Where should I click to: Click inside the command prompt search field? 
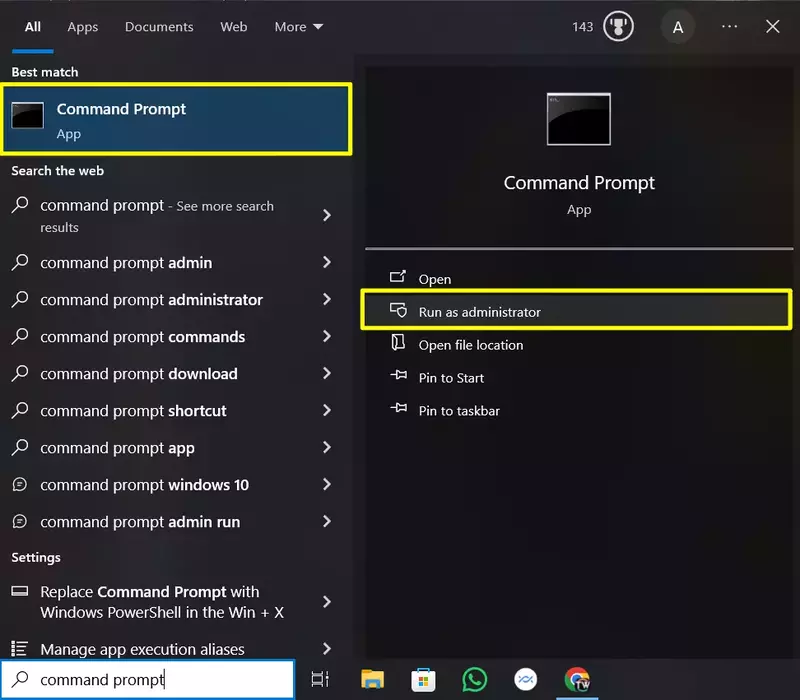(150, 678)
